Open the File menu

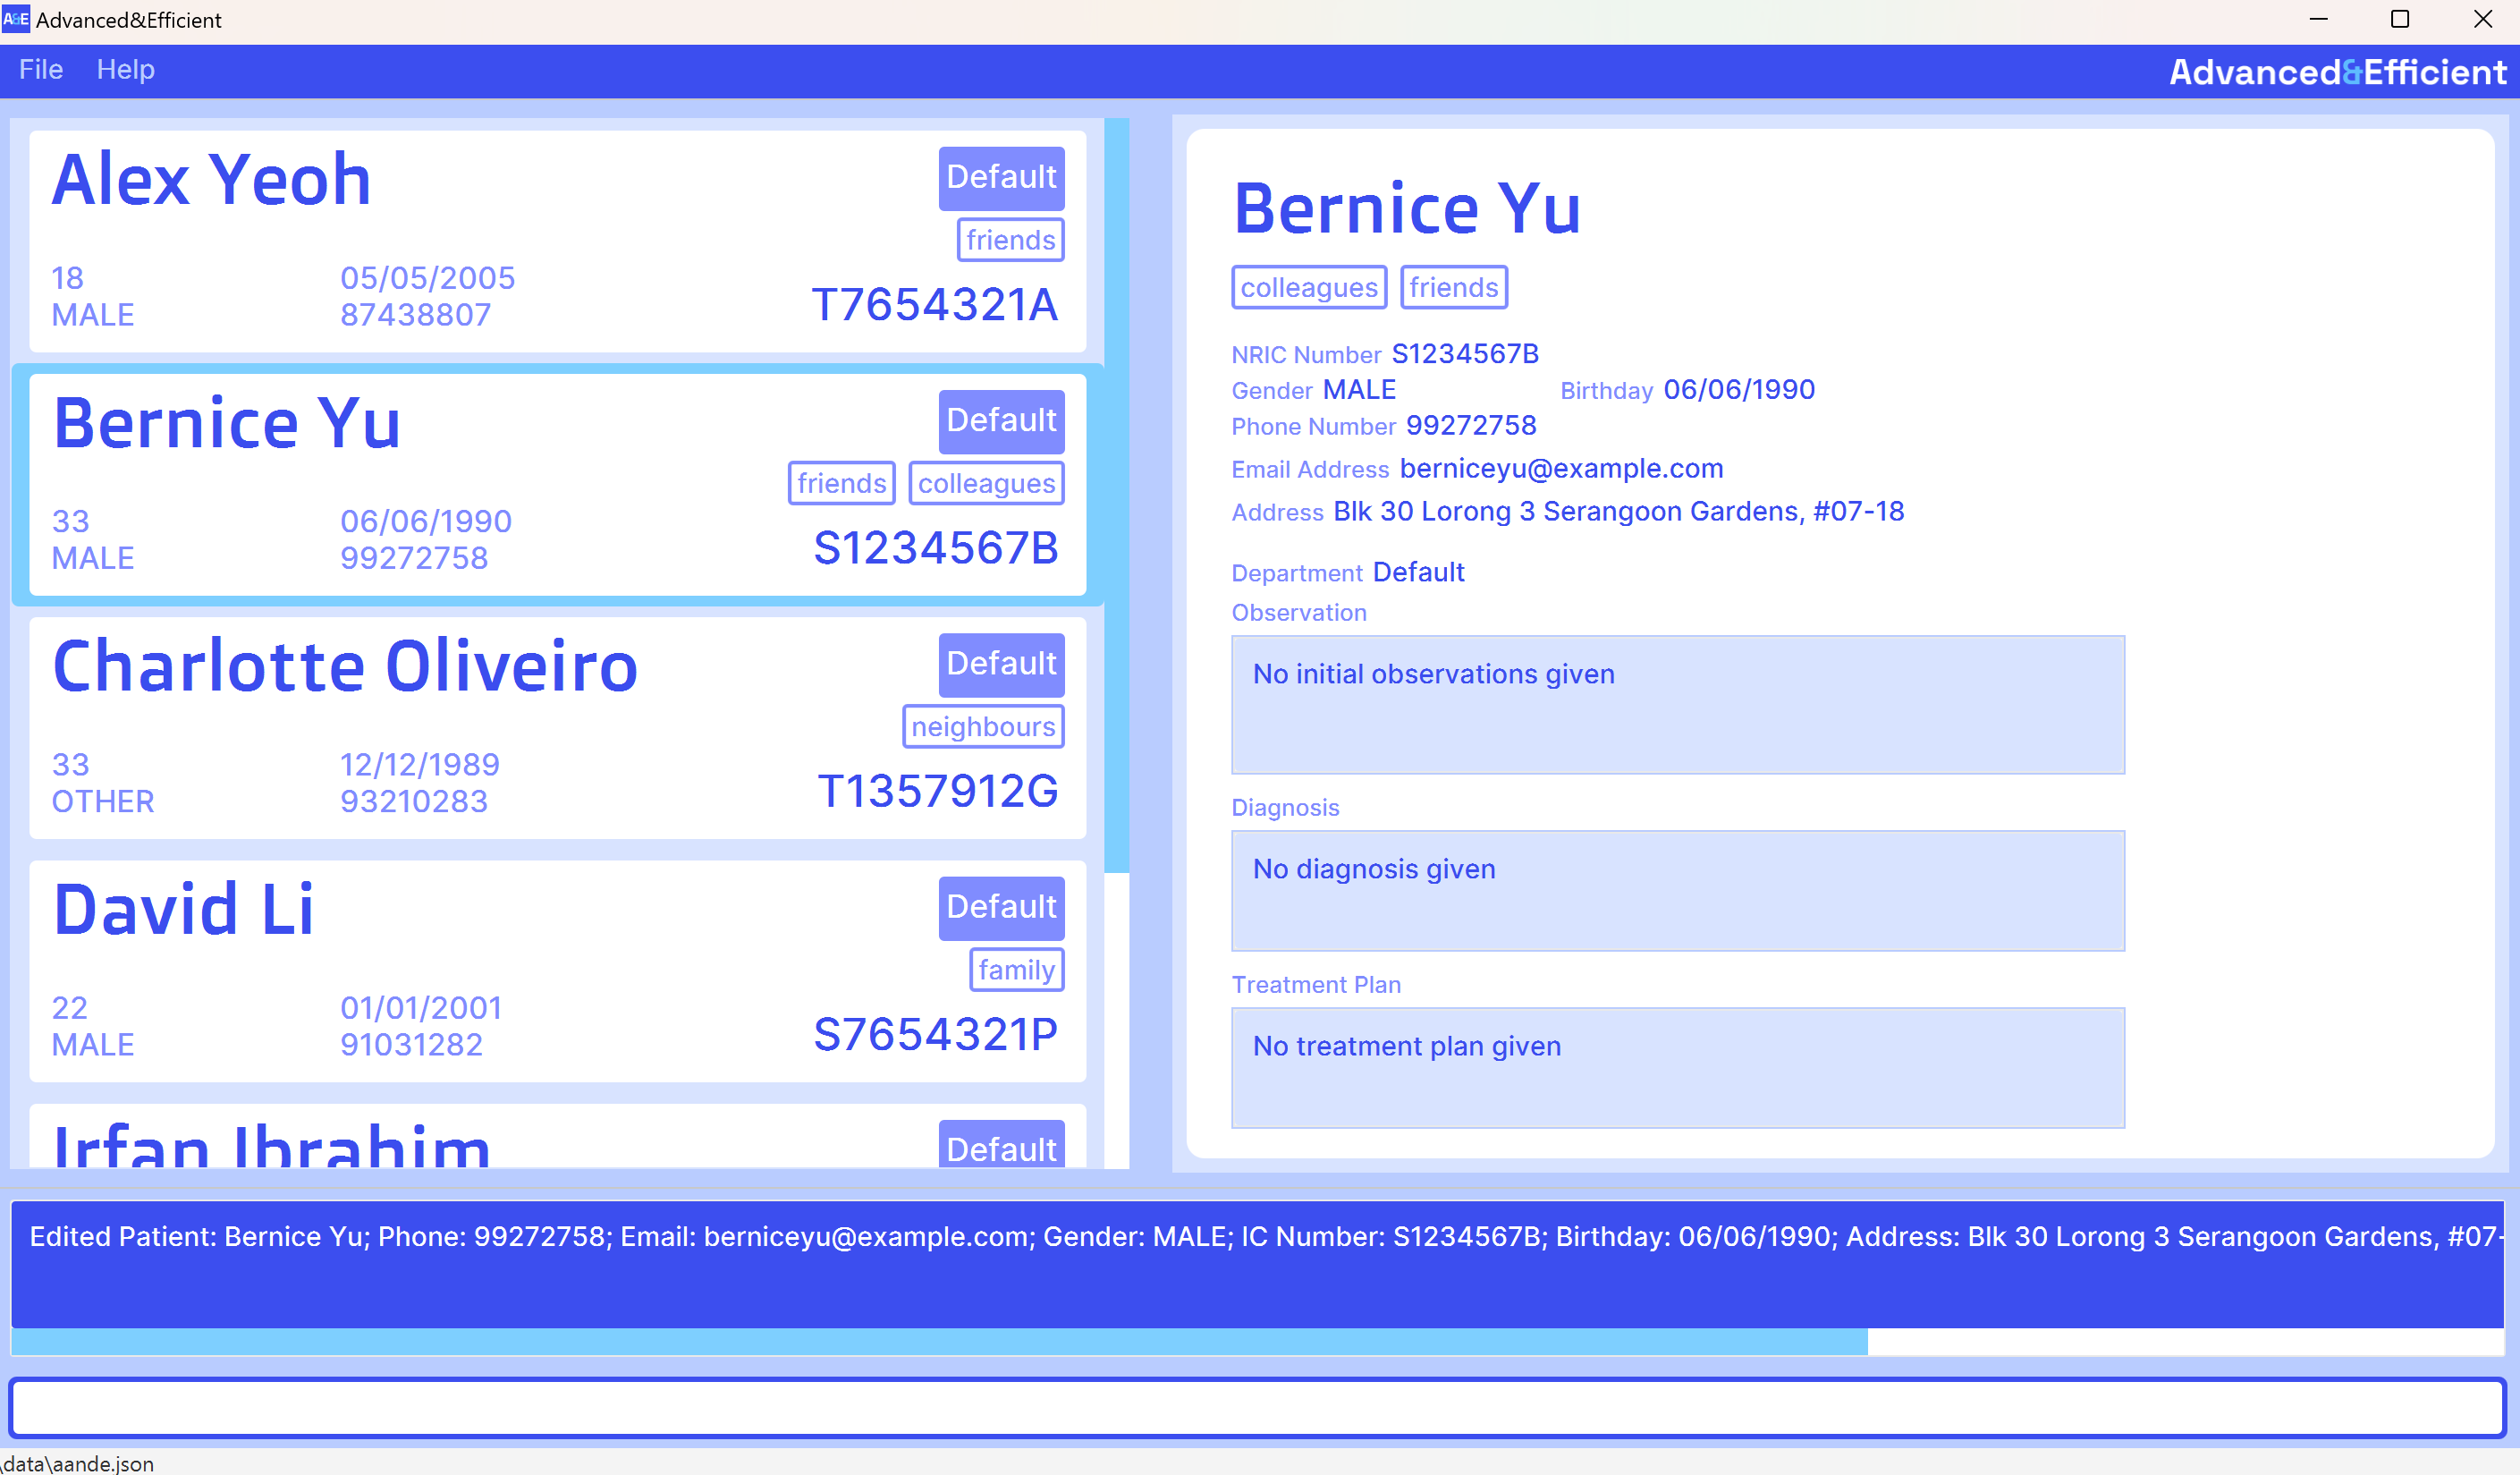[x=40, y=69]
